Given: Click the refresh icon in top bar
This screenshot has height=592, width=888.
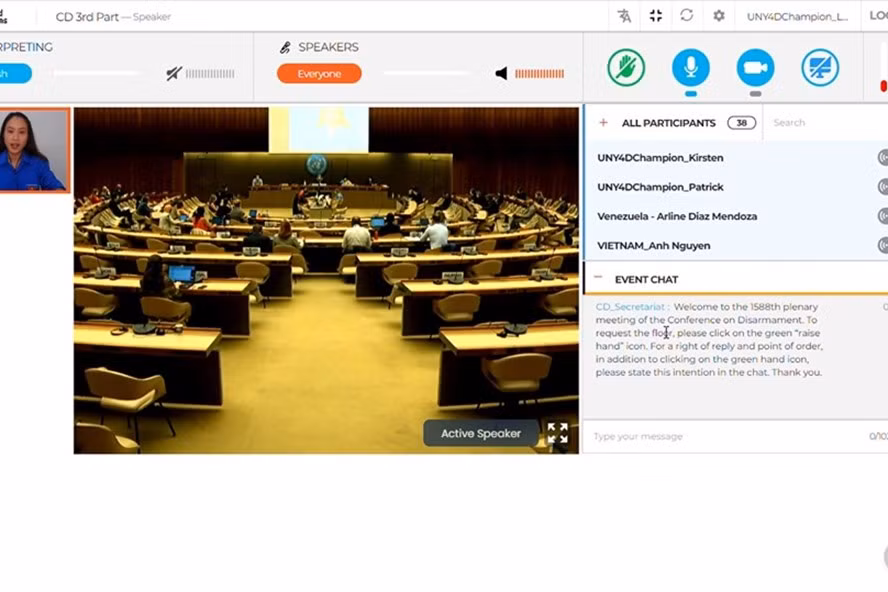Looking at the screenshot, I should tap(686, 16).
